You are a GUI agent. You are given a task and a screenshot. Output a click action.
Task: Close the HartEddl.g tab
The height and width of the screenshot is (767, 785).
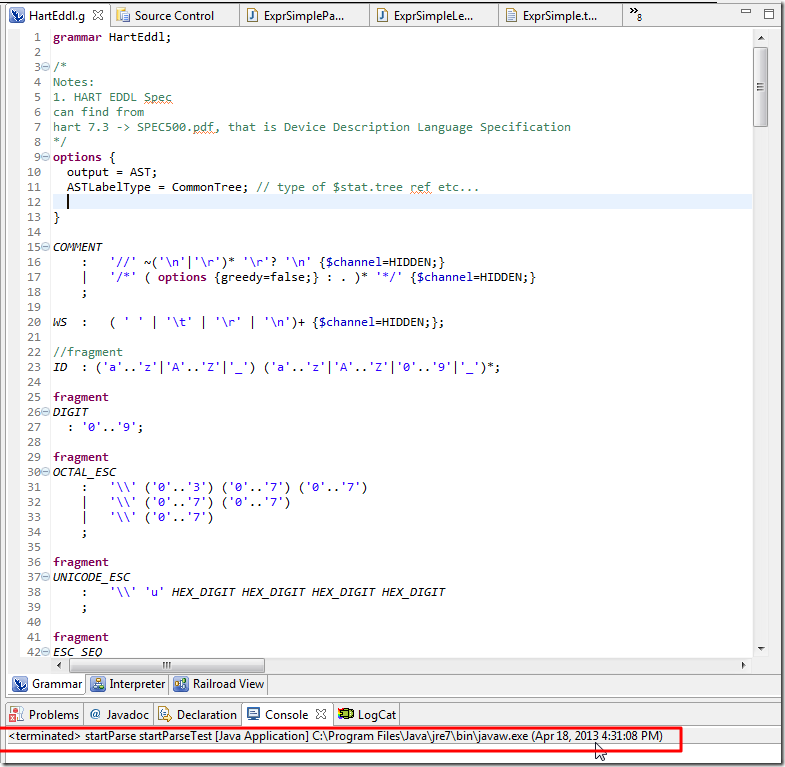click(x=98, y=15)
